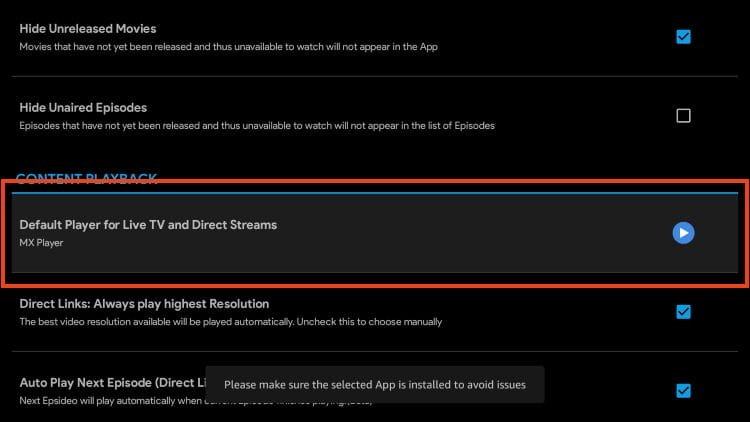This screenshot has width=750, height=422.
Task: Select Auto Play Next Episode title
Action: pyautogui.click(x=113, y=383)
